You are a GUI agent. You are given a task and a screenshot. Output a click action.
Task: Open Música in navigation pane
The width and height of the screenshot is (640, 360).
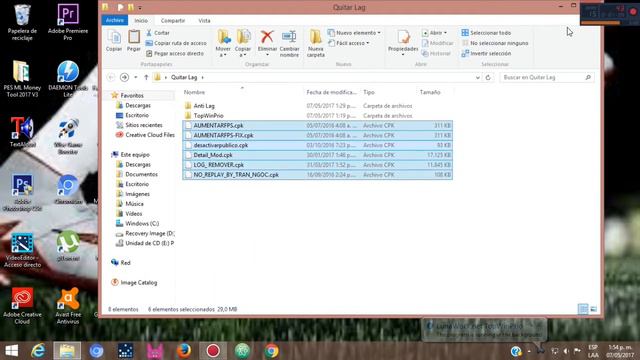coord(134,204)
